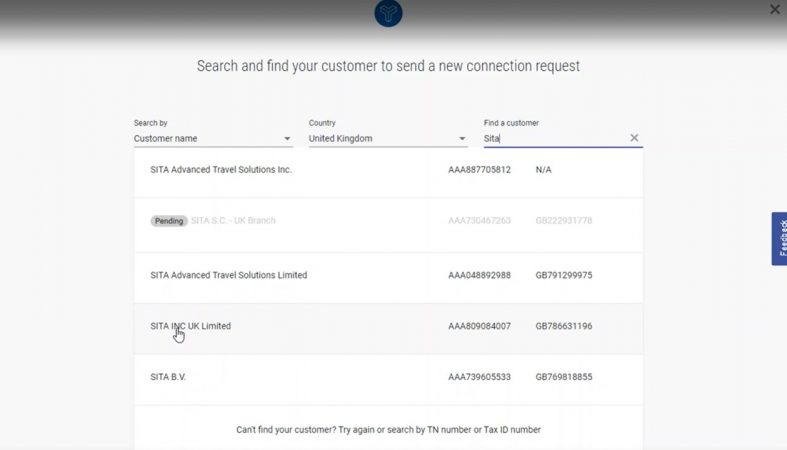Click the N/A tax ID value
Image resolution: width=787 pixels, height=450 pixels.
pyautogui.click(x=544, y=170)
